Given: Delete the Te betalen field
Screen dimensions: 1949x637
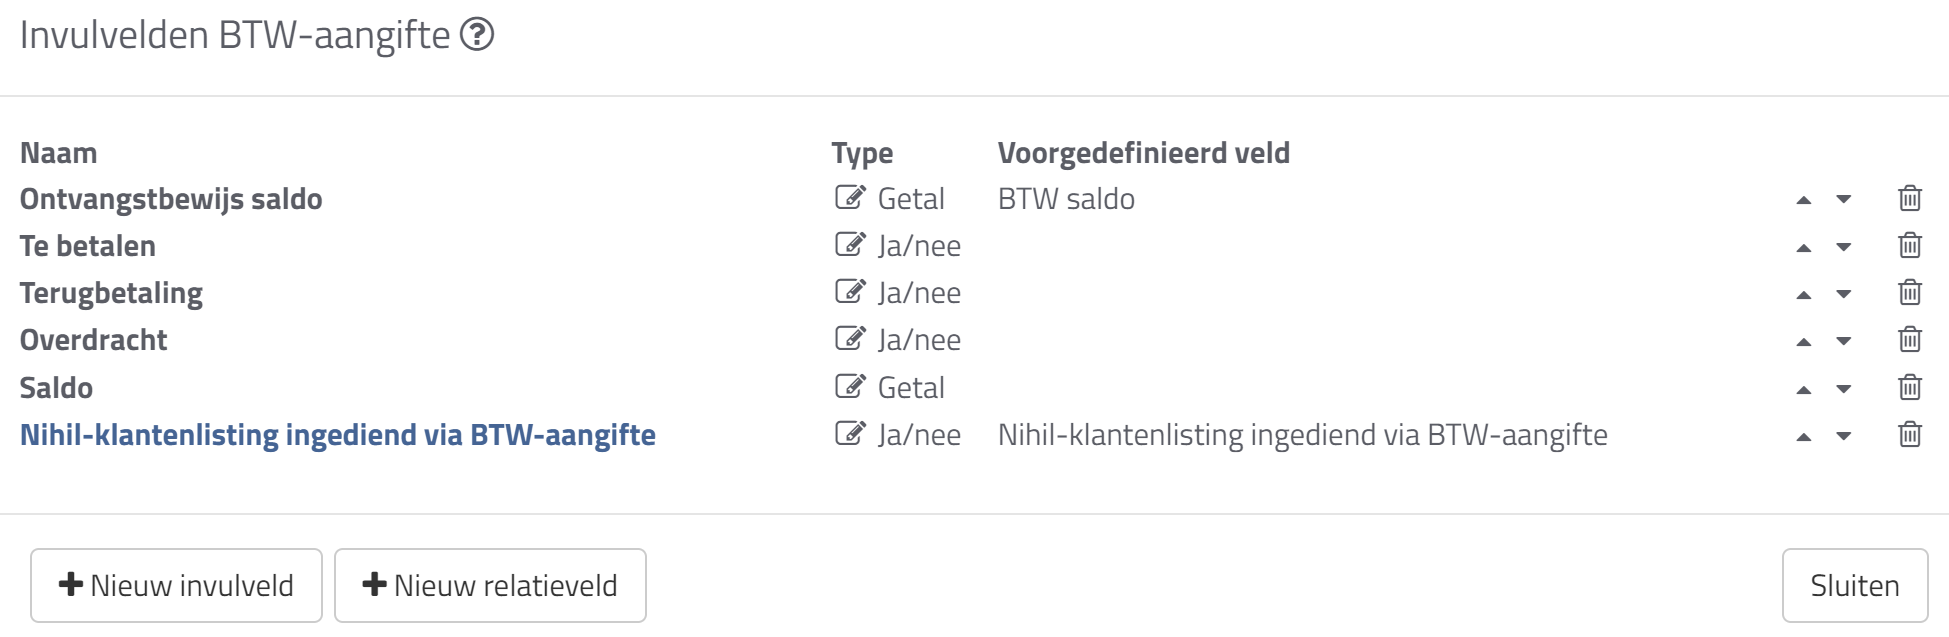Looking at the screenshot, I should point(1910,245).
